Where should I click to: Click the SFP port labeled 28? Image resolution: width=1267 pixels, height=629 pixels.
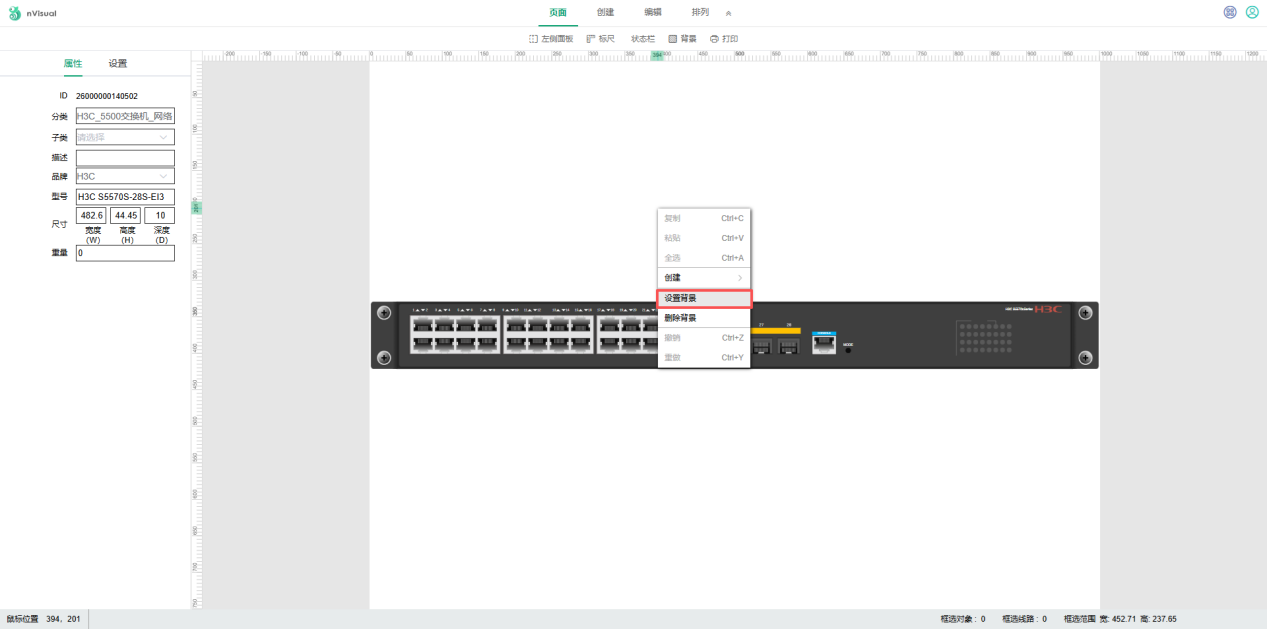point(789,346)
